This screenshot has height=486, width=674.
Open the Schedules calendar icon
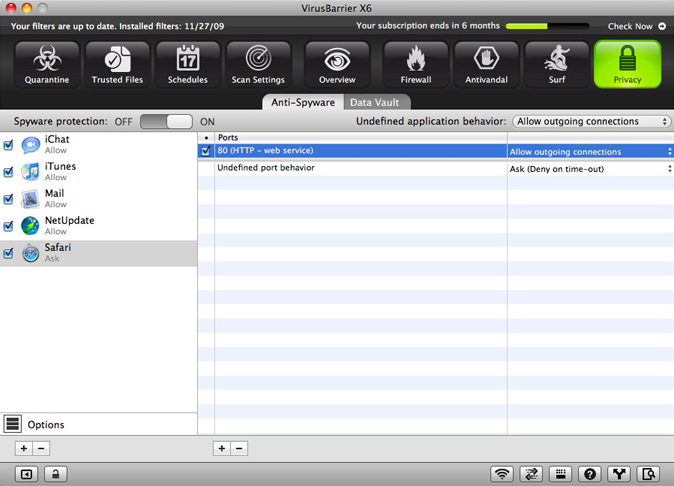pos(188,64)
